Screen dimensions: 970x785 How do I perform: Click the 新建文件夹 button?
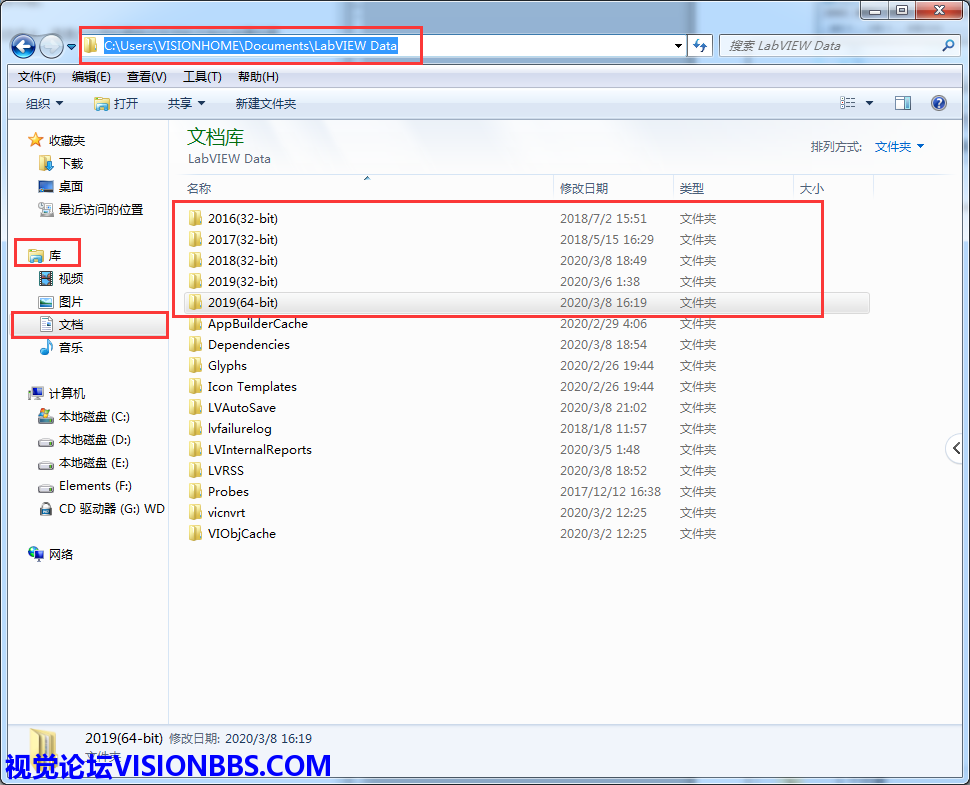tap(265, 103)
